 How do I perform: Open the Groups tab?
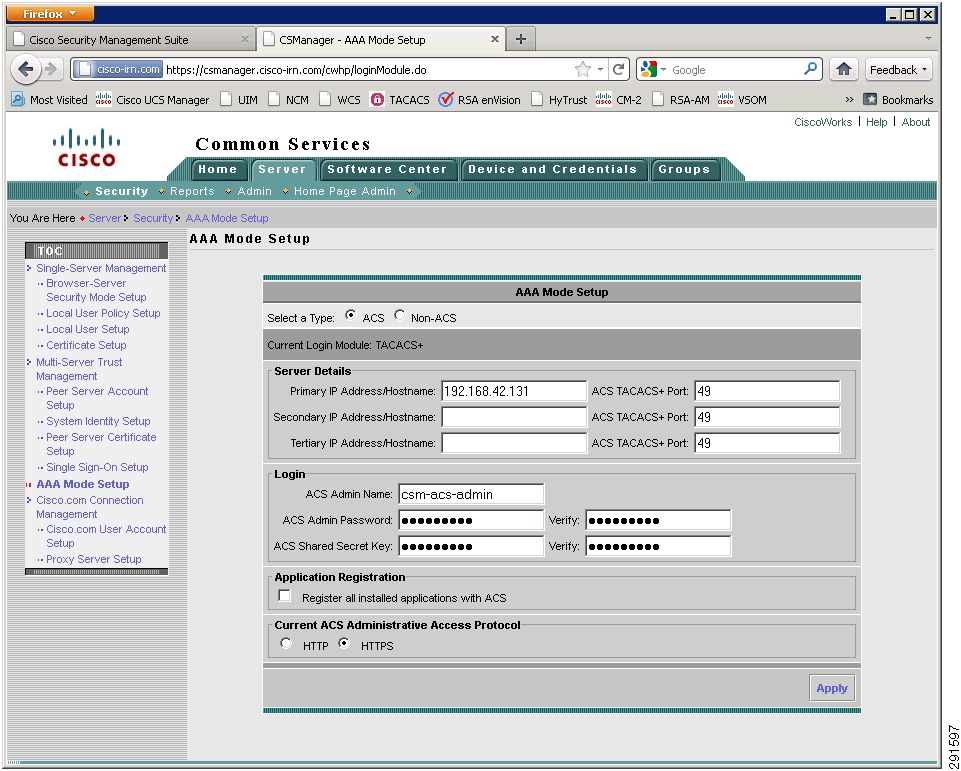click(684, 169)
